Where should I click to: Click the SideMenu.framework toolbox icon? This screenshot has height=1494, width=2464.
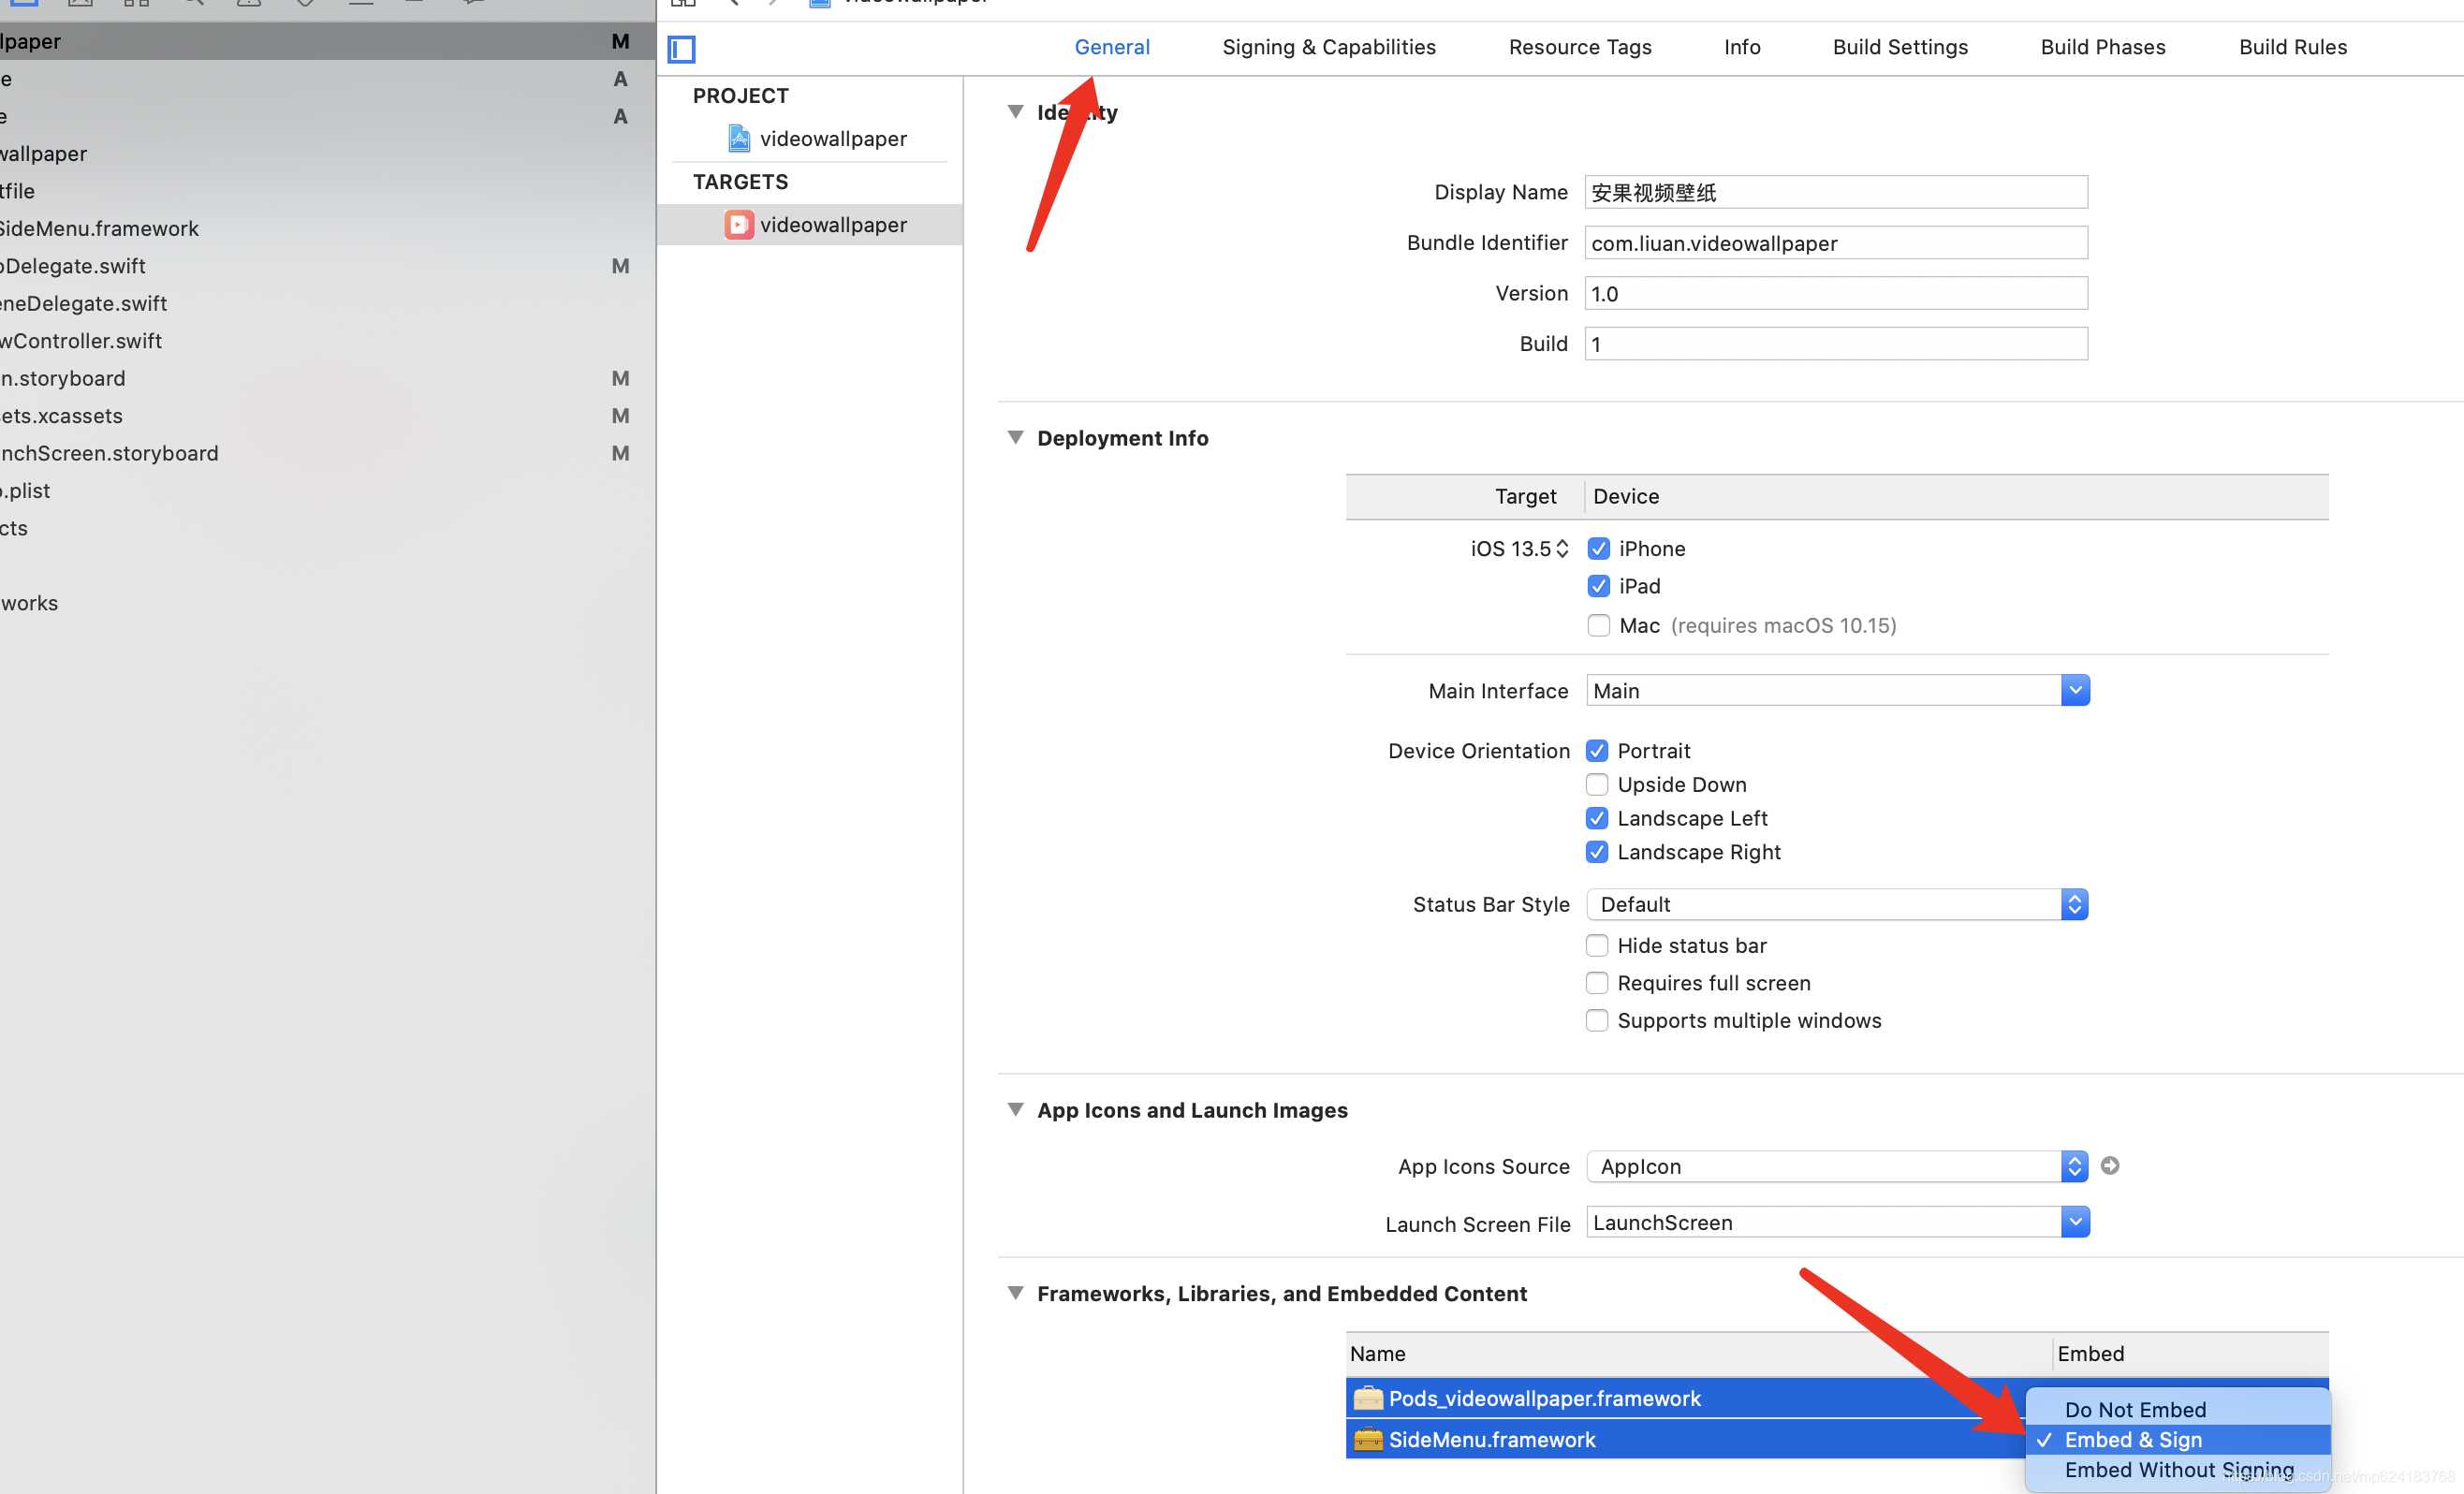(x=1367, y=1439)
